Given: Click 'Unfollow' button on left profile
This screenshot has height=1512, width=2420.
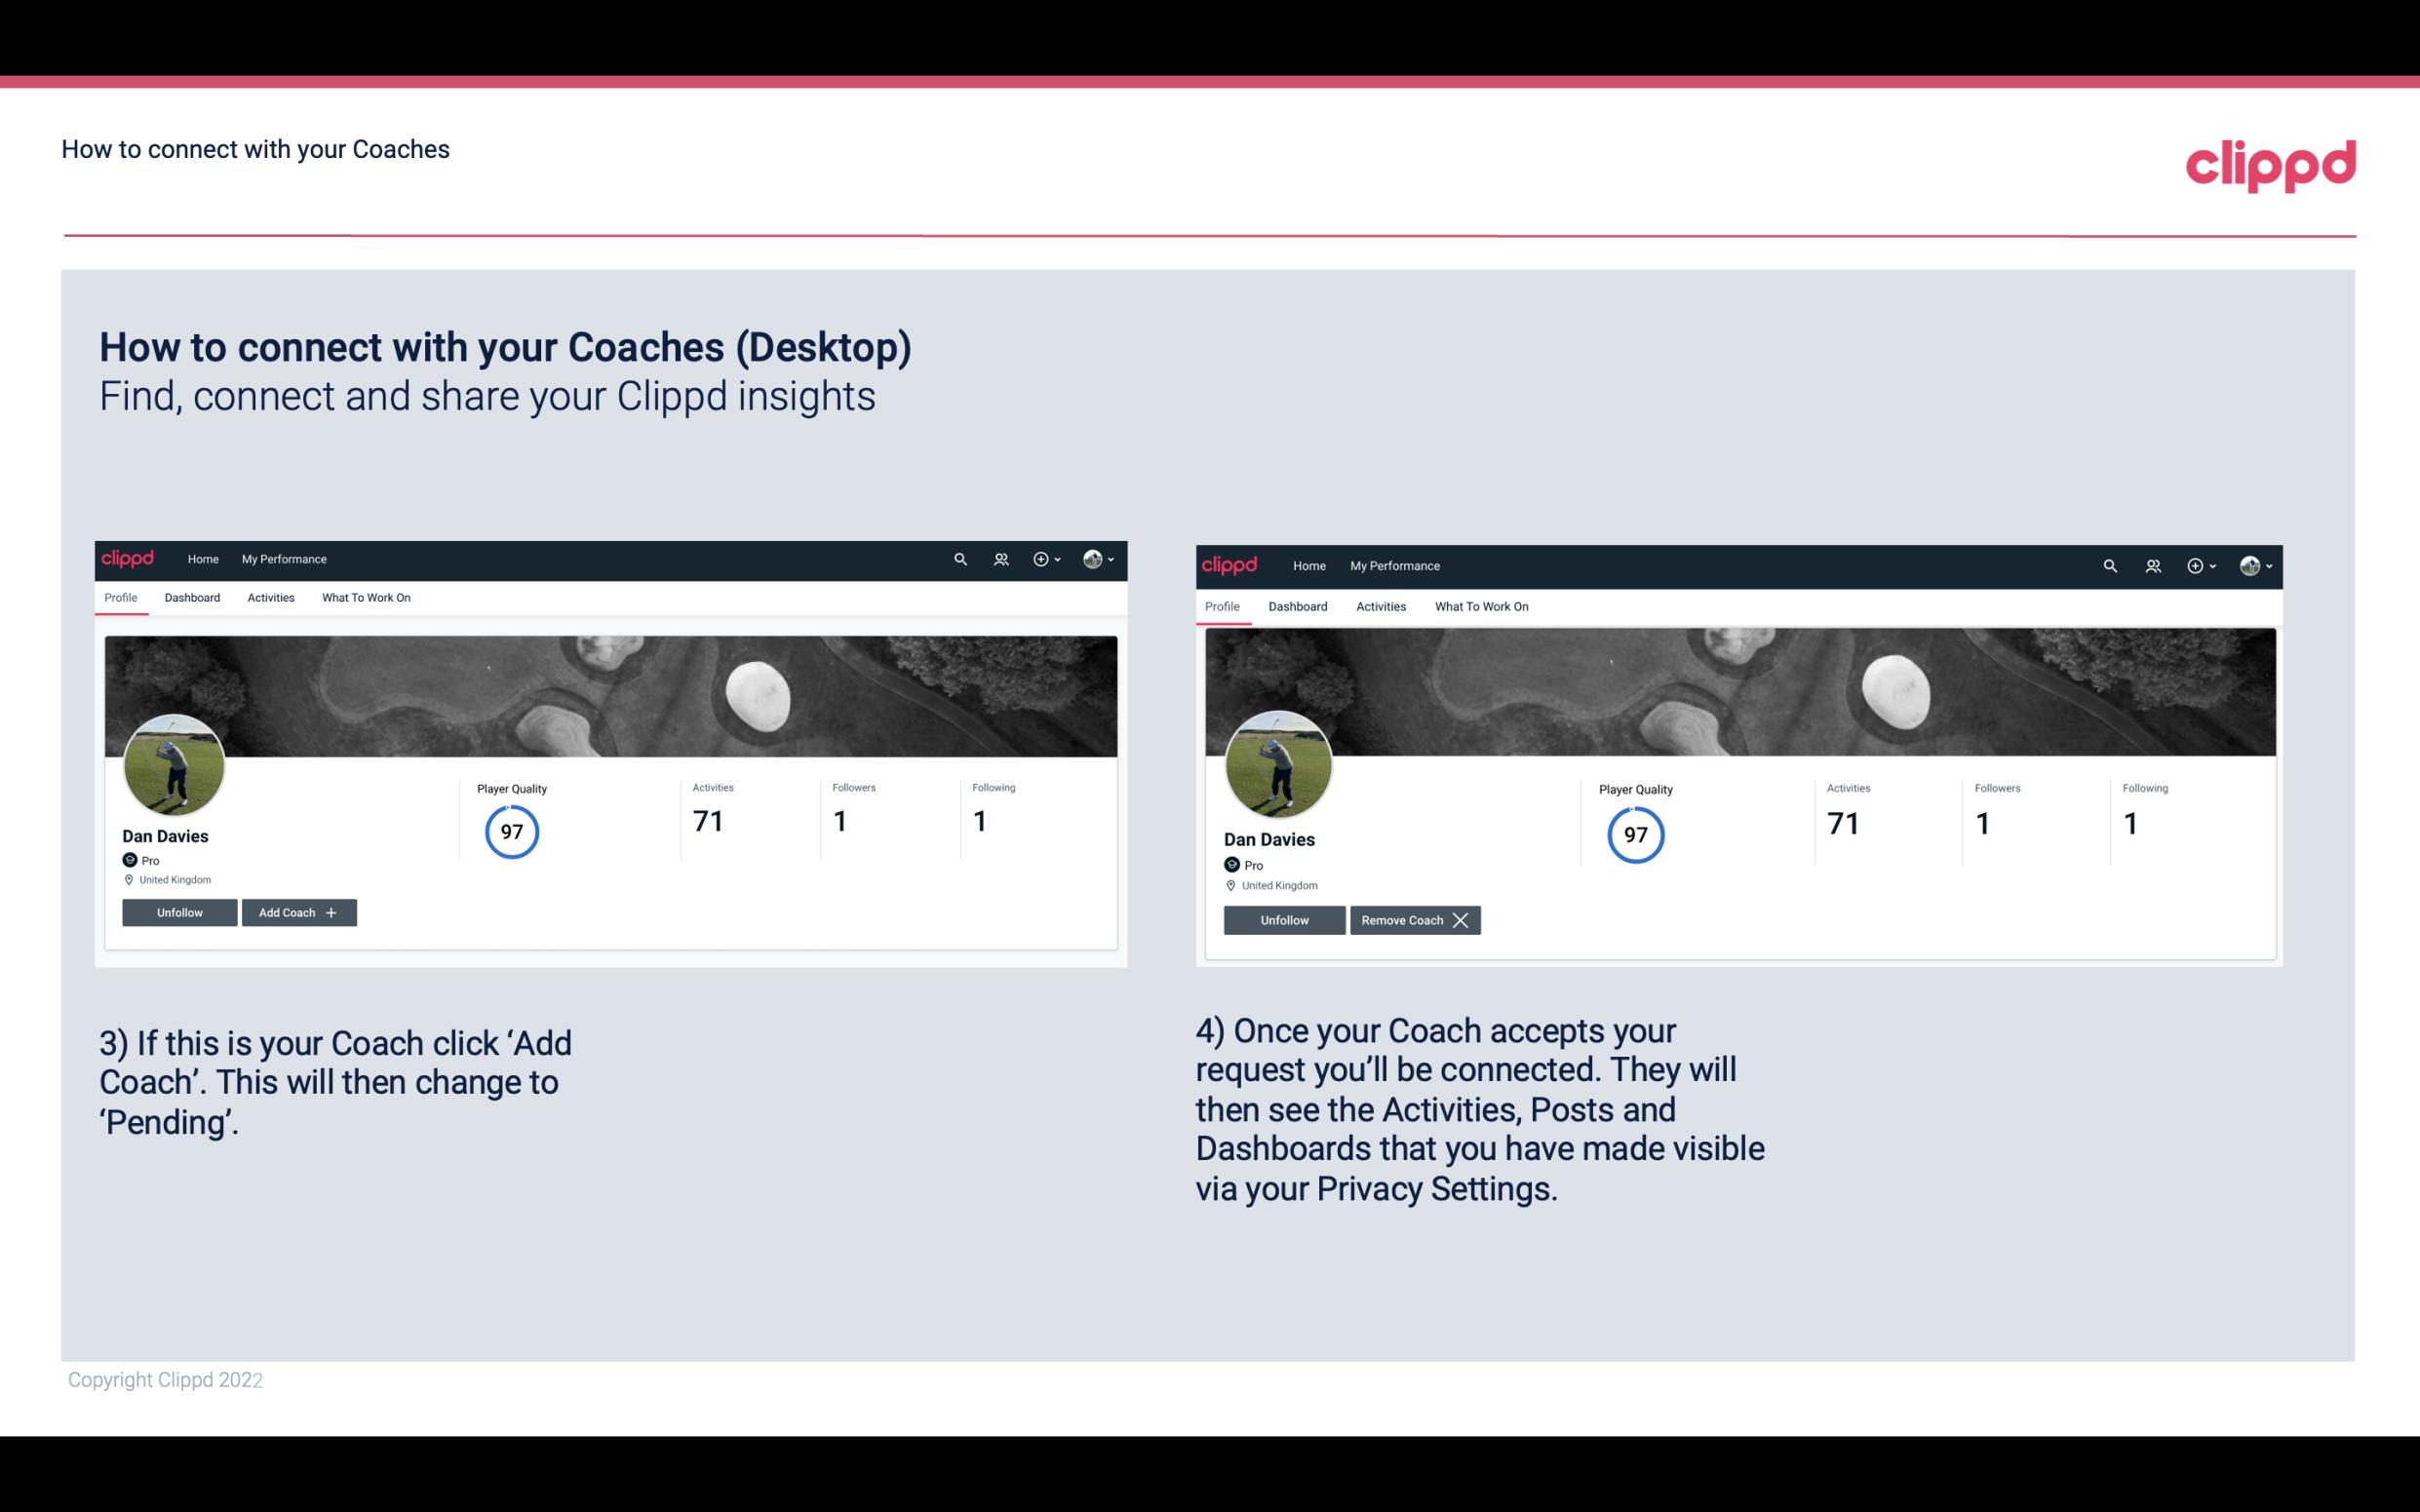Looking at the screenshot, I should point(179,911).
